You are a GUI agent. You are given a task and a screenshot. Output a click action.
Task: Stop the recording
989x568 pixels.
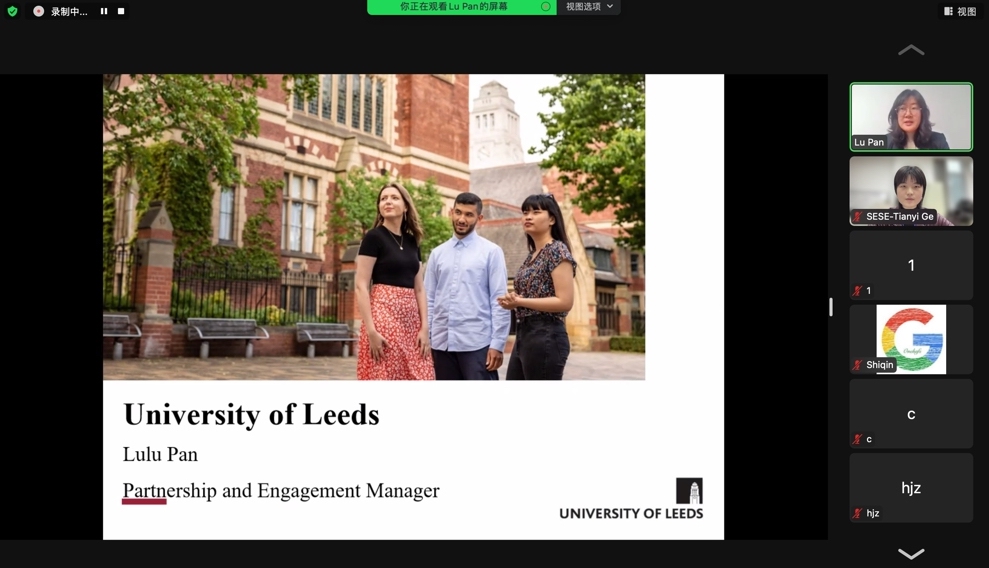coord(121,11)
